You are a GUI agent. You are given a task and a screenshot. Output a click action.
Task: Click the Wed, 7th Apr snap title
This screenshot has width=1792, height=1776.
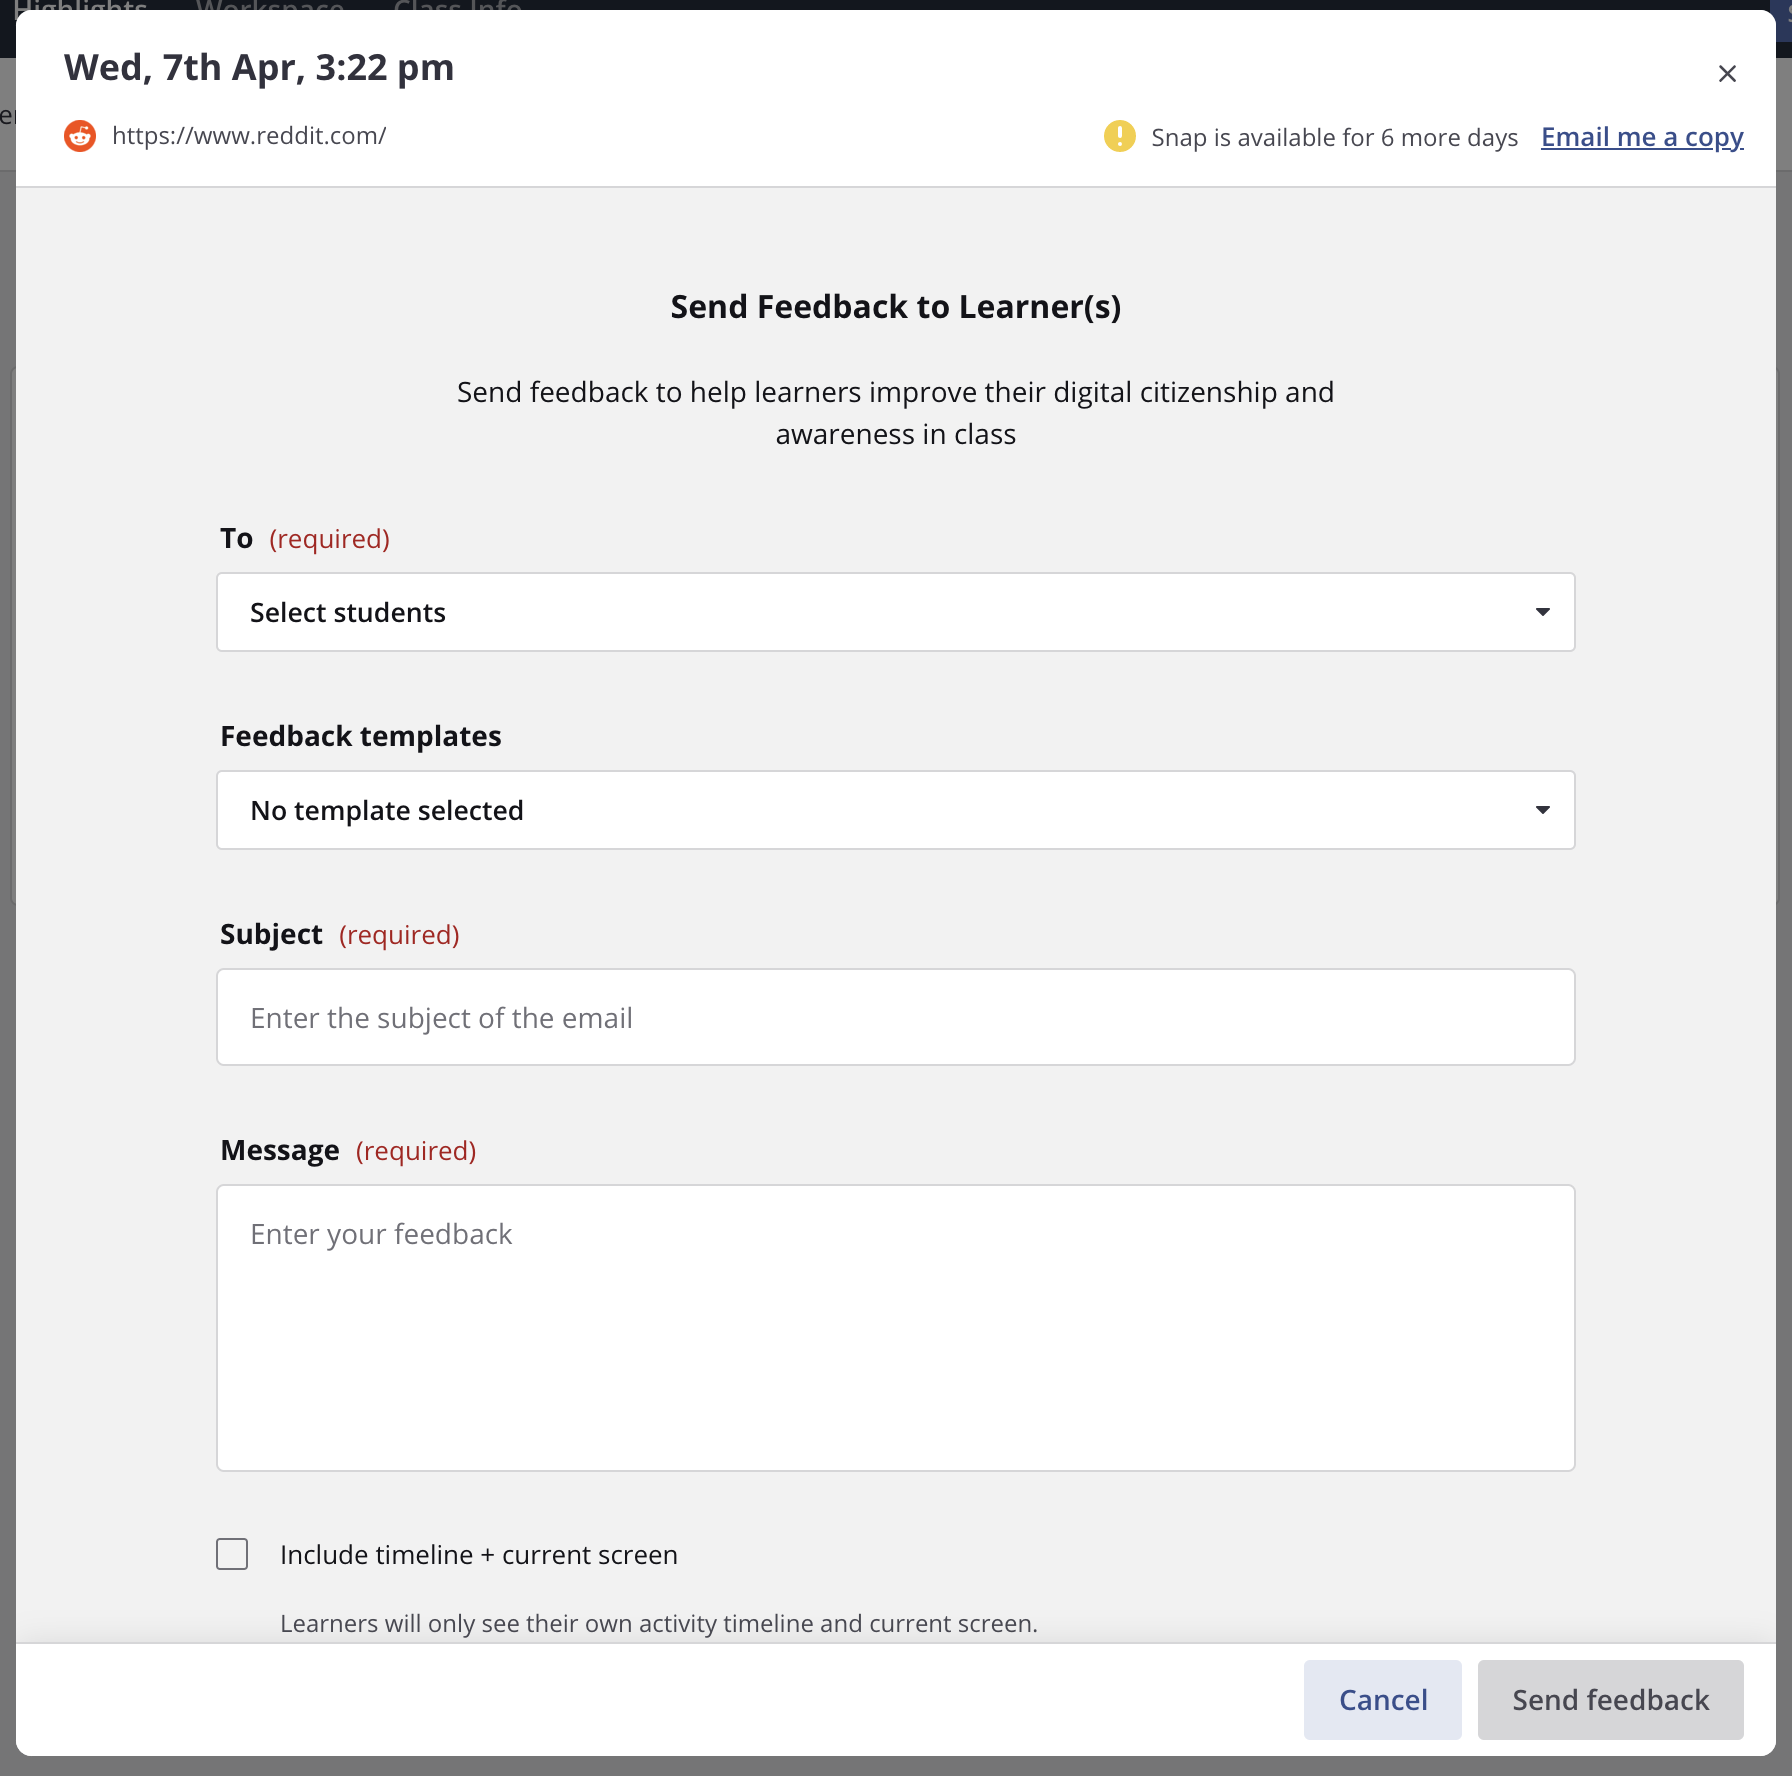(x=259, y=68)
